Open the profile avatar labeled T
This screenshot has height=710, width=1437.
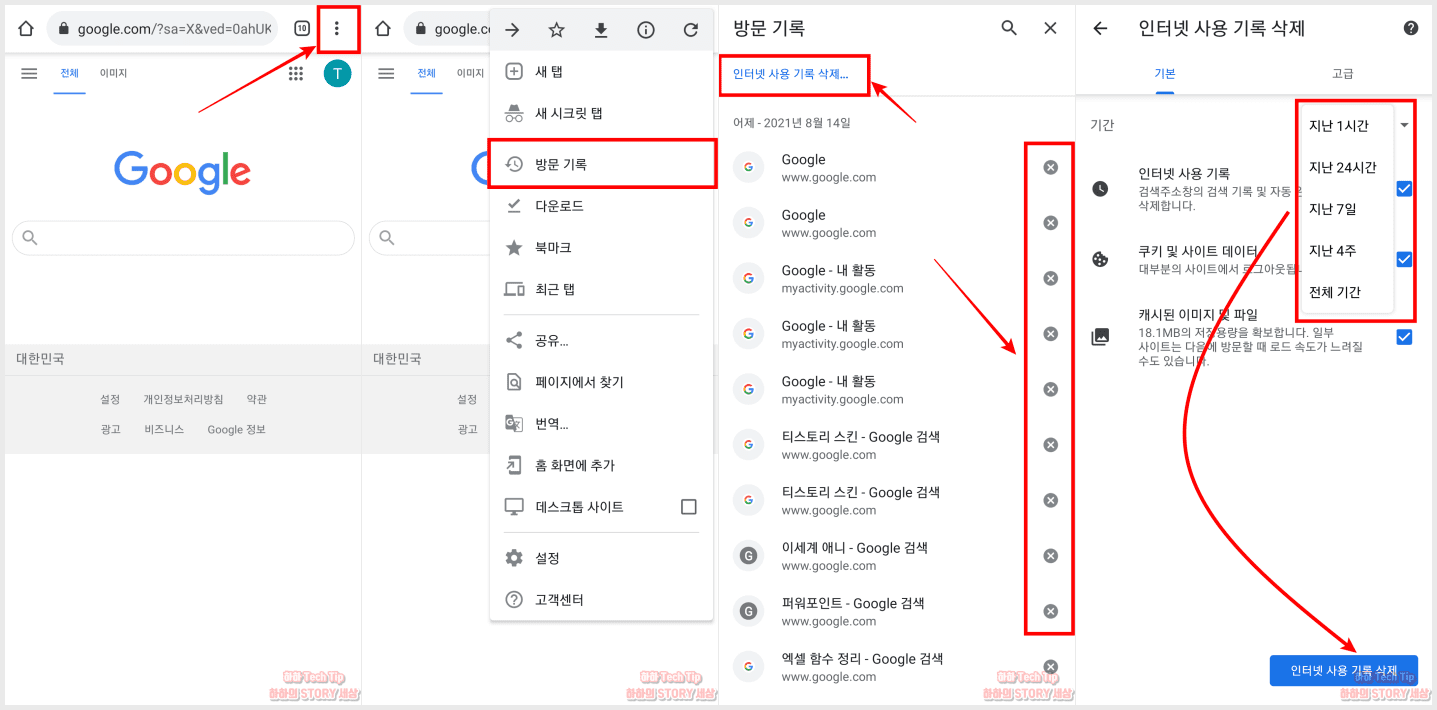click(338, 73)
